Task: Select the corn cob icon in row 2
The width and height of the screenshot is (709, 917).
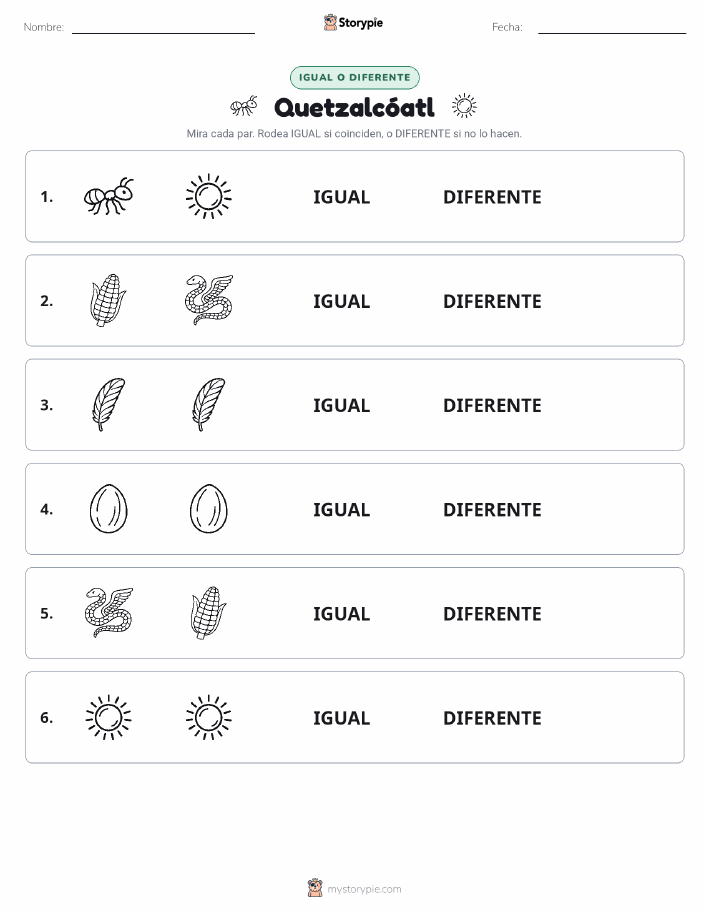Action: click(x=109, y=300)
